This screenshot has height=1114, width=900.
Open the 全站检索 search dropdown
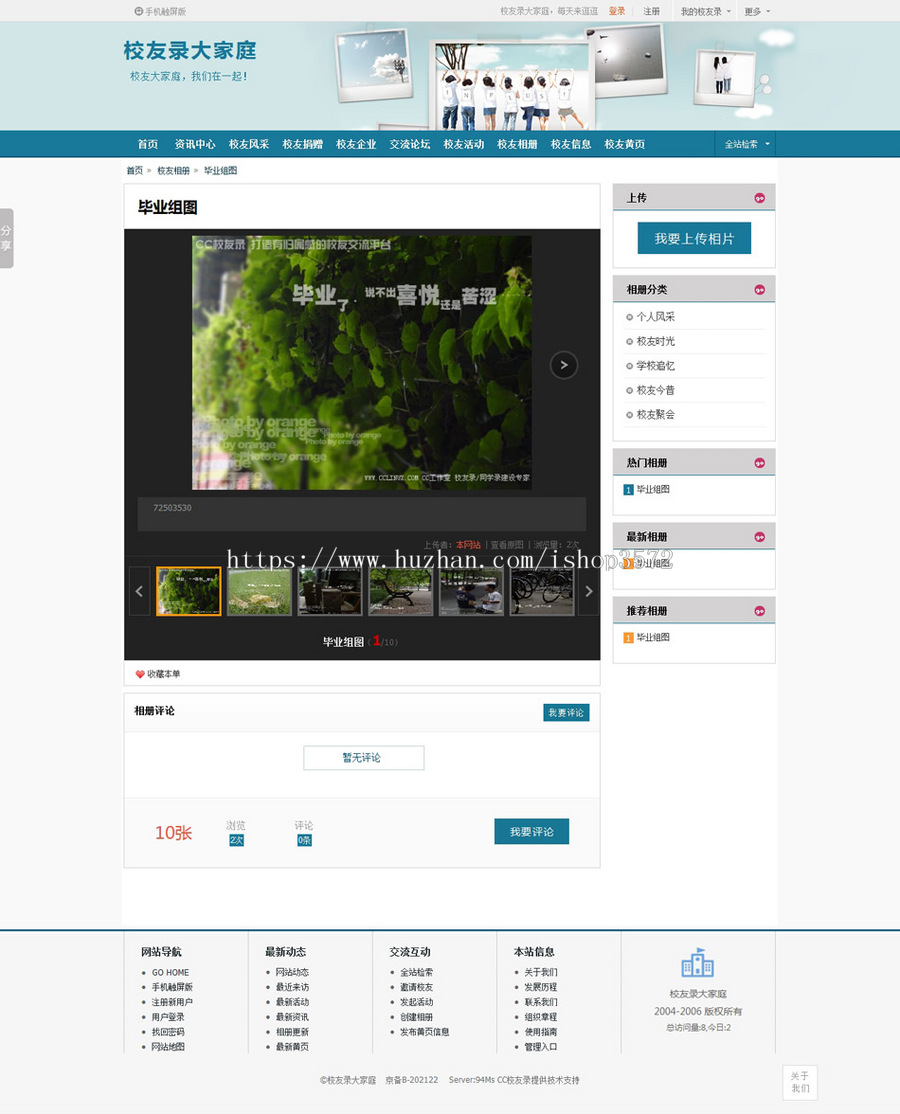pos(745,143)
